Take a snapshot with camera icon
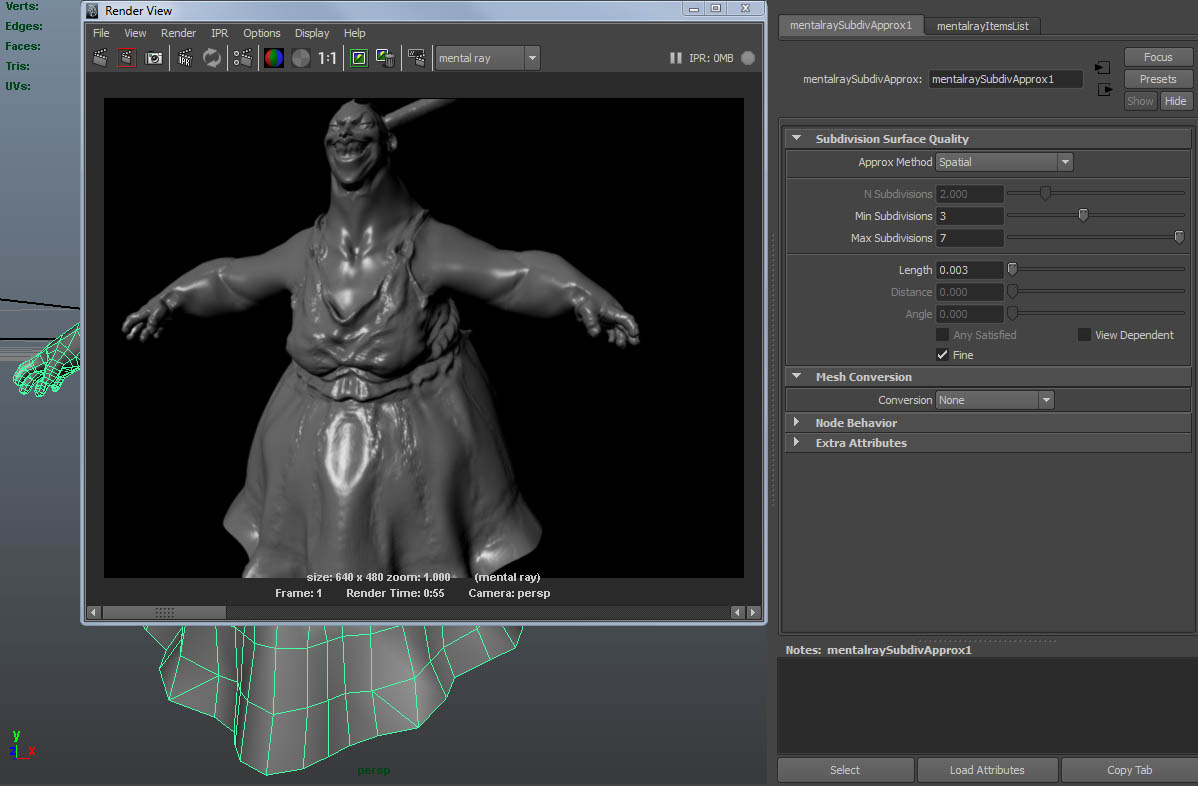 pos(154,58)
